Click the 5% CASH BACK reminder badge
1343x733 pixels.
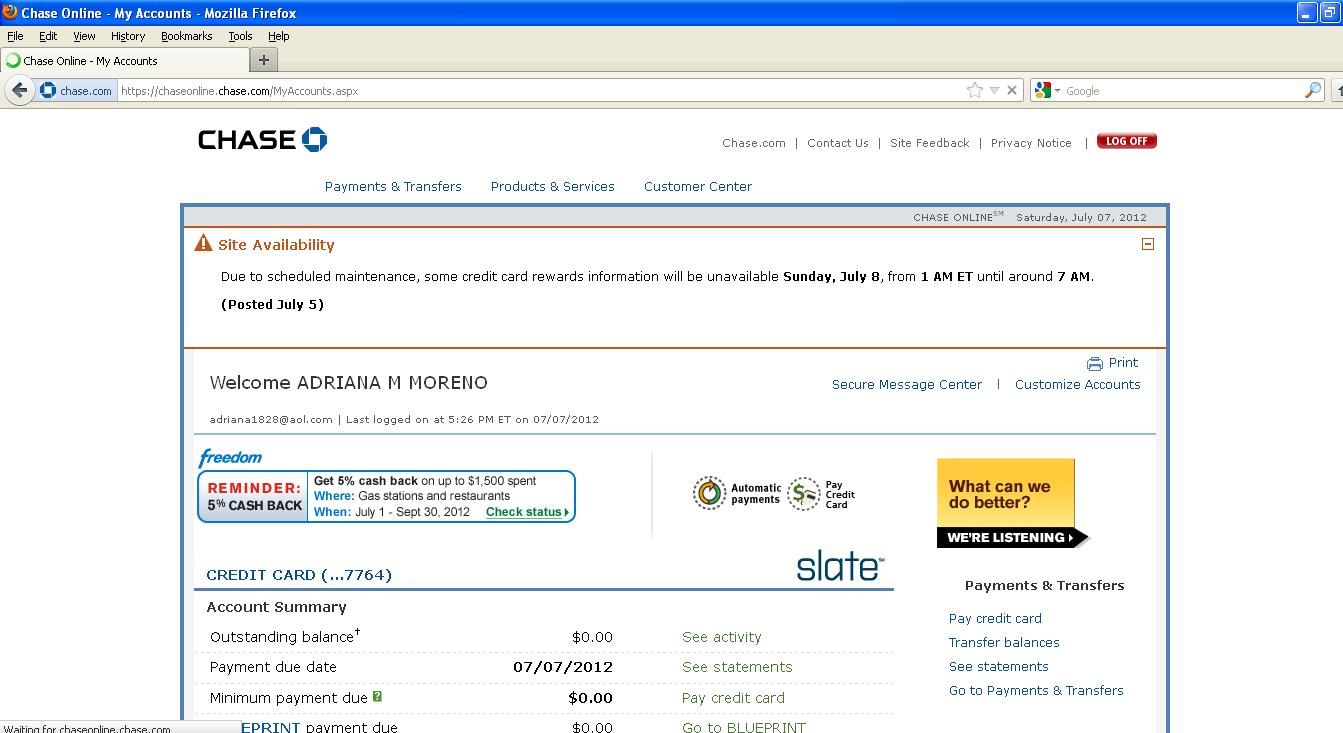point(254,497)
